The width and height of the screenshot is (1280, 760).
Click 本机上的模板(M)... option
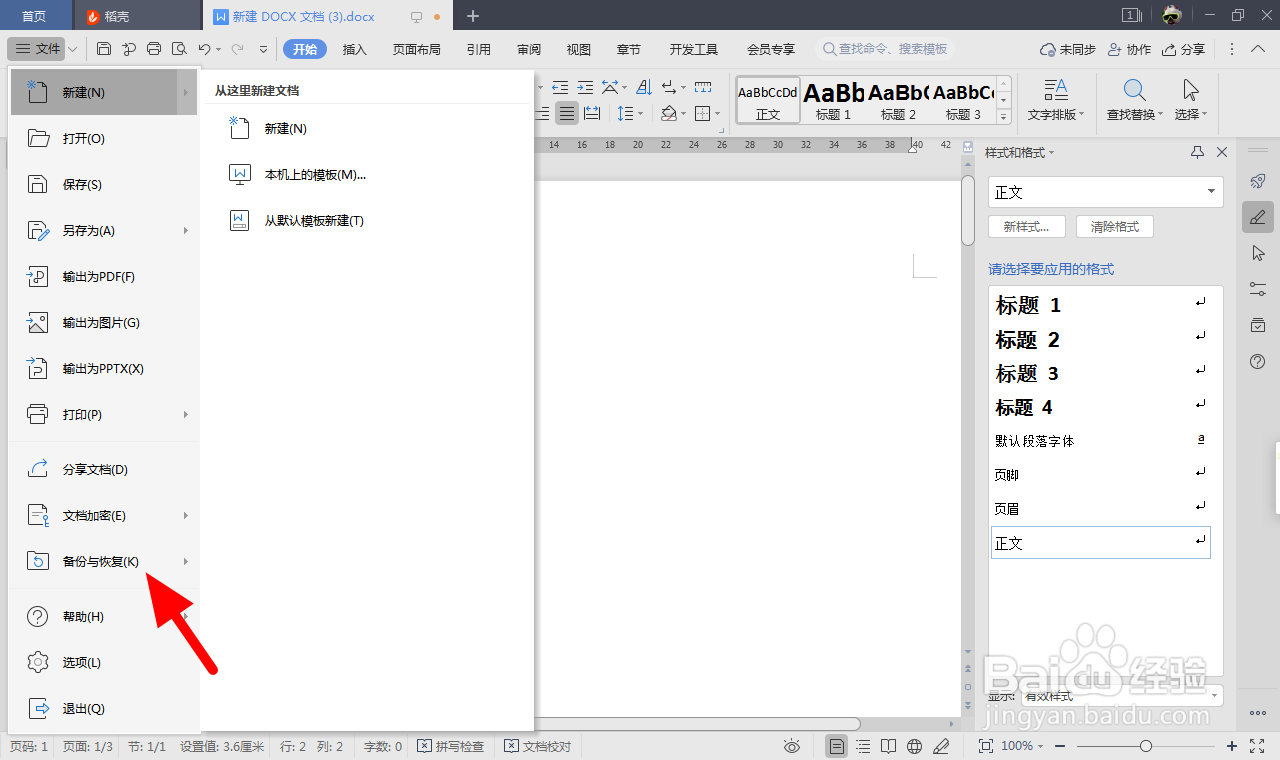315,175
